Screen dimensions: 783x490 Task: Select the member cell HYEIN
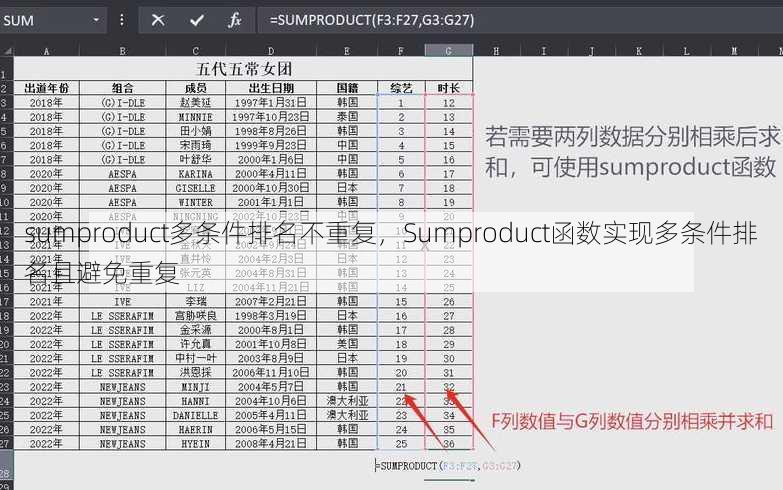point(195,444)
